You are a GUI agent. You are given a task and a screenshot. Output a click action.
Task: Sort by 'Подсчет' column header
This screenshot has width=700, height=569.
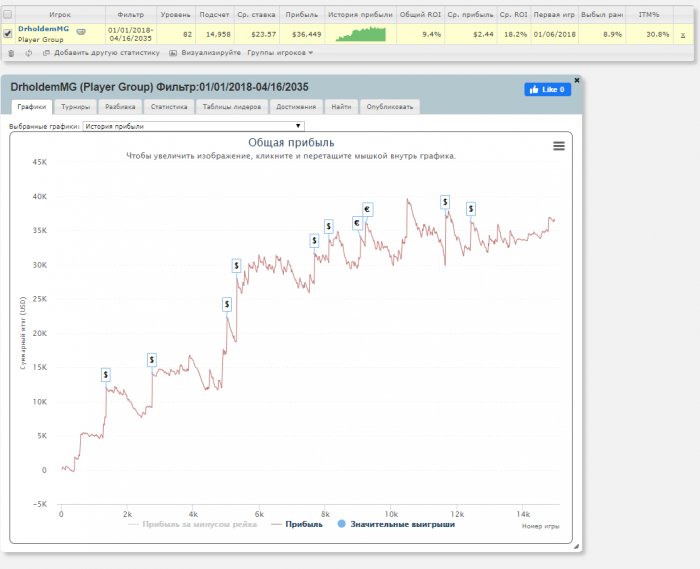click(x=214, y=15)
